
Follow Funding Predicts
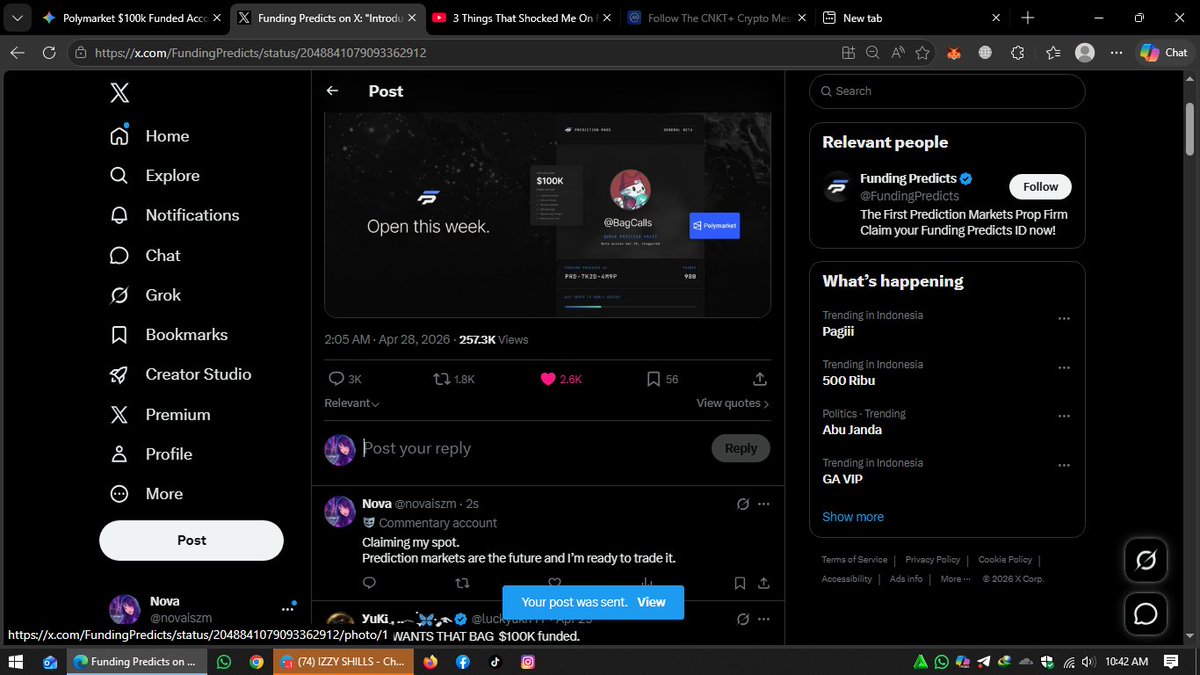tap(1040, 187)
